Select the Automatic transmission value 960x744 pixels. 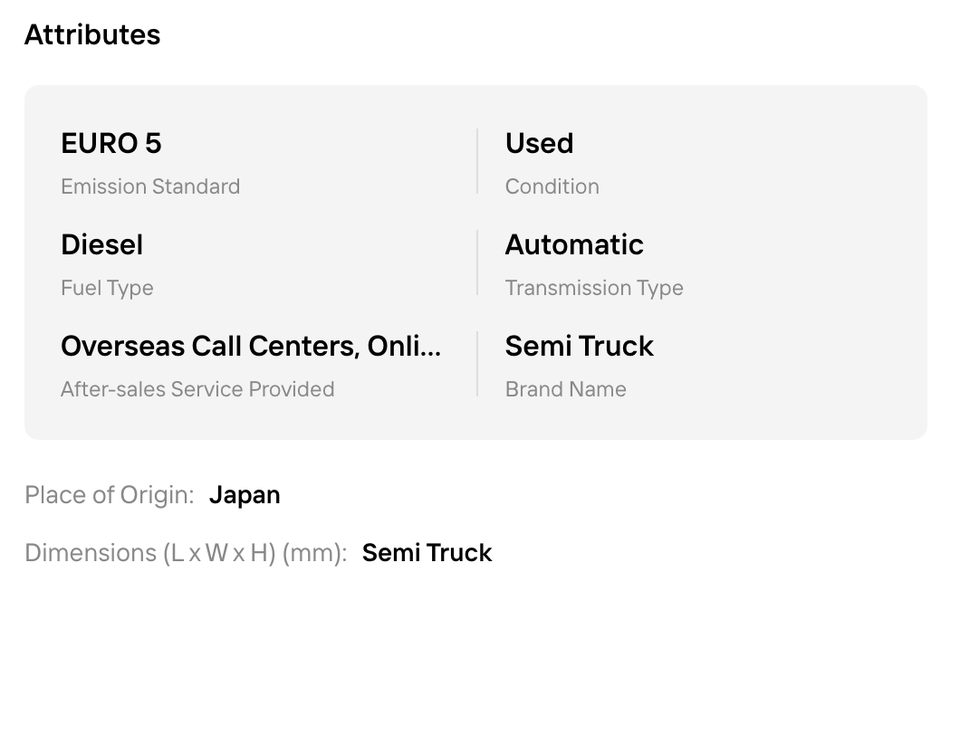(x=574, y=245)
